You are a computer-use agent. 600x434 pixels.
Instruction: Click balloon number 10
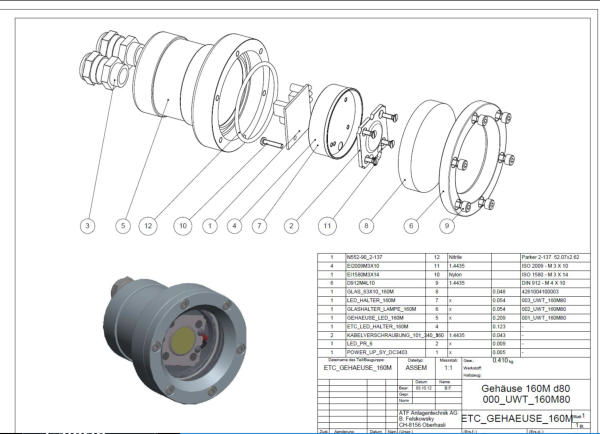183,226
